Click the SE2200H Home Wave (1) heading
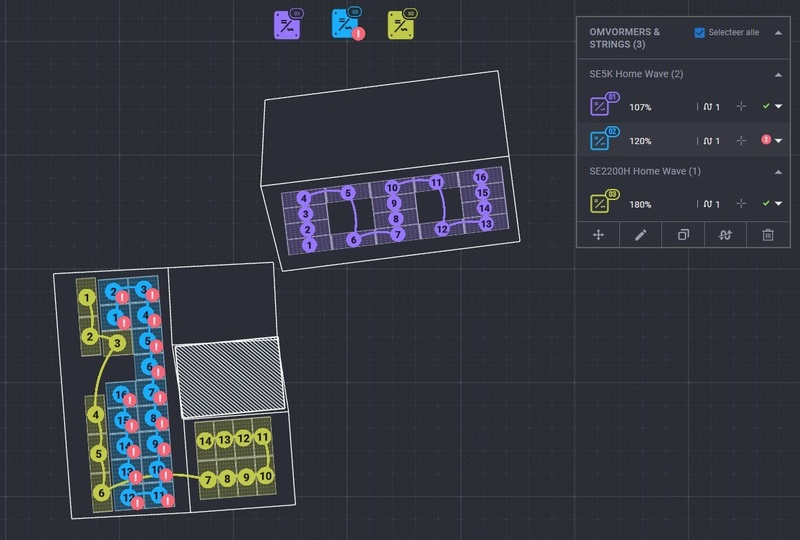Image resolution: width=800 pixels, height=540 pixels. pyautogui.click(x=645, y=171)
